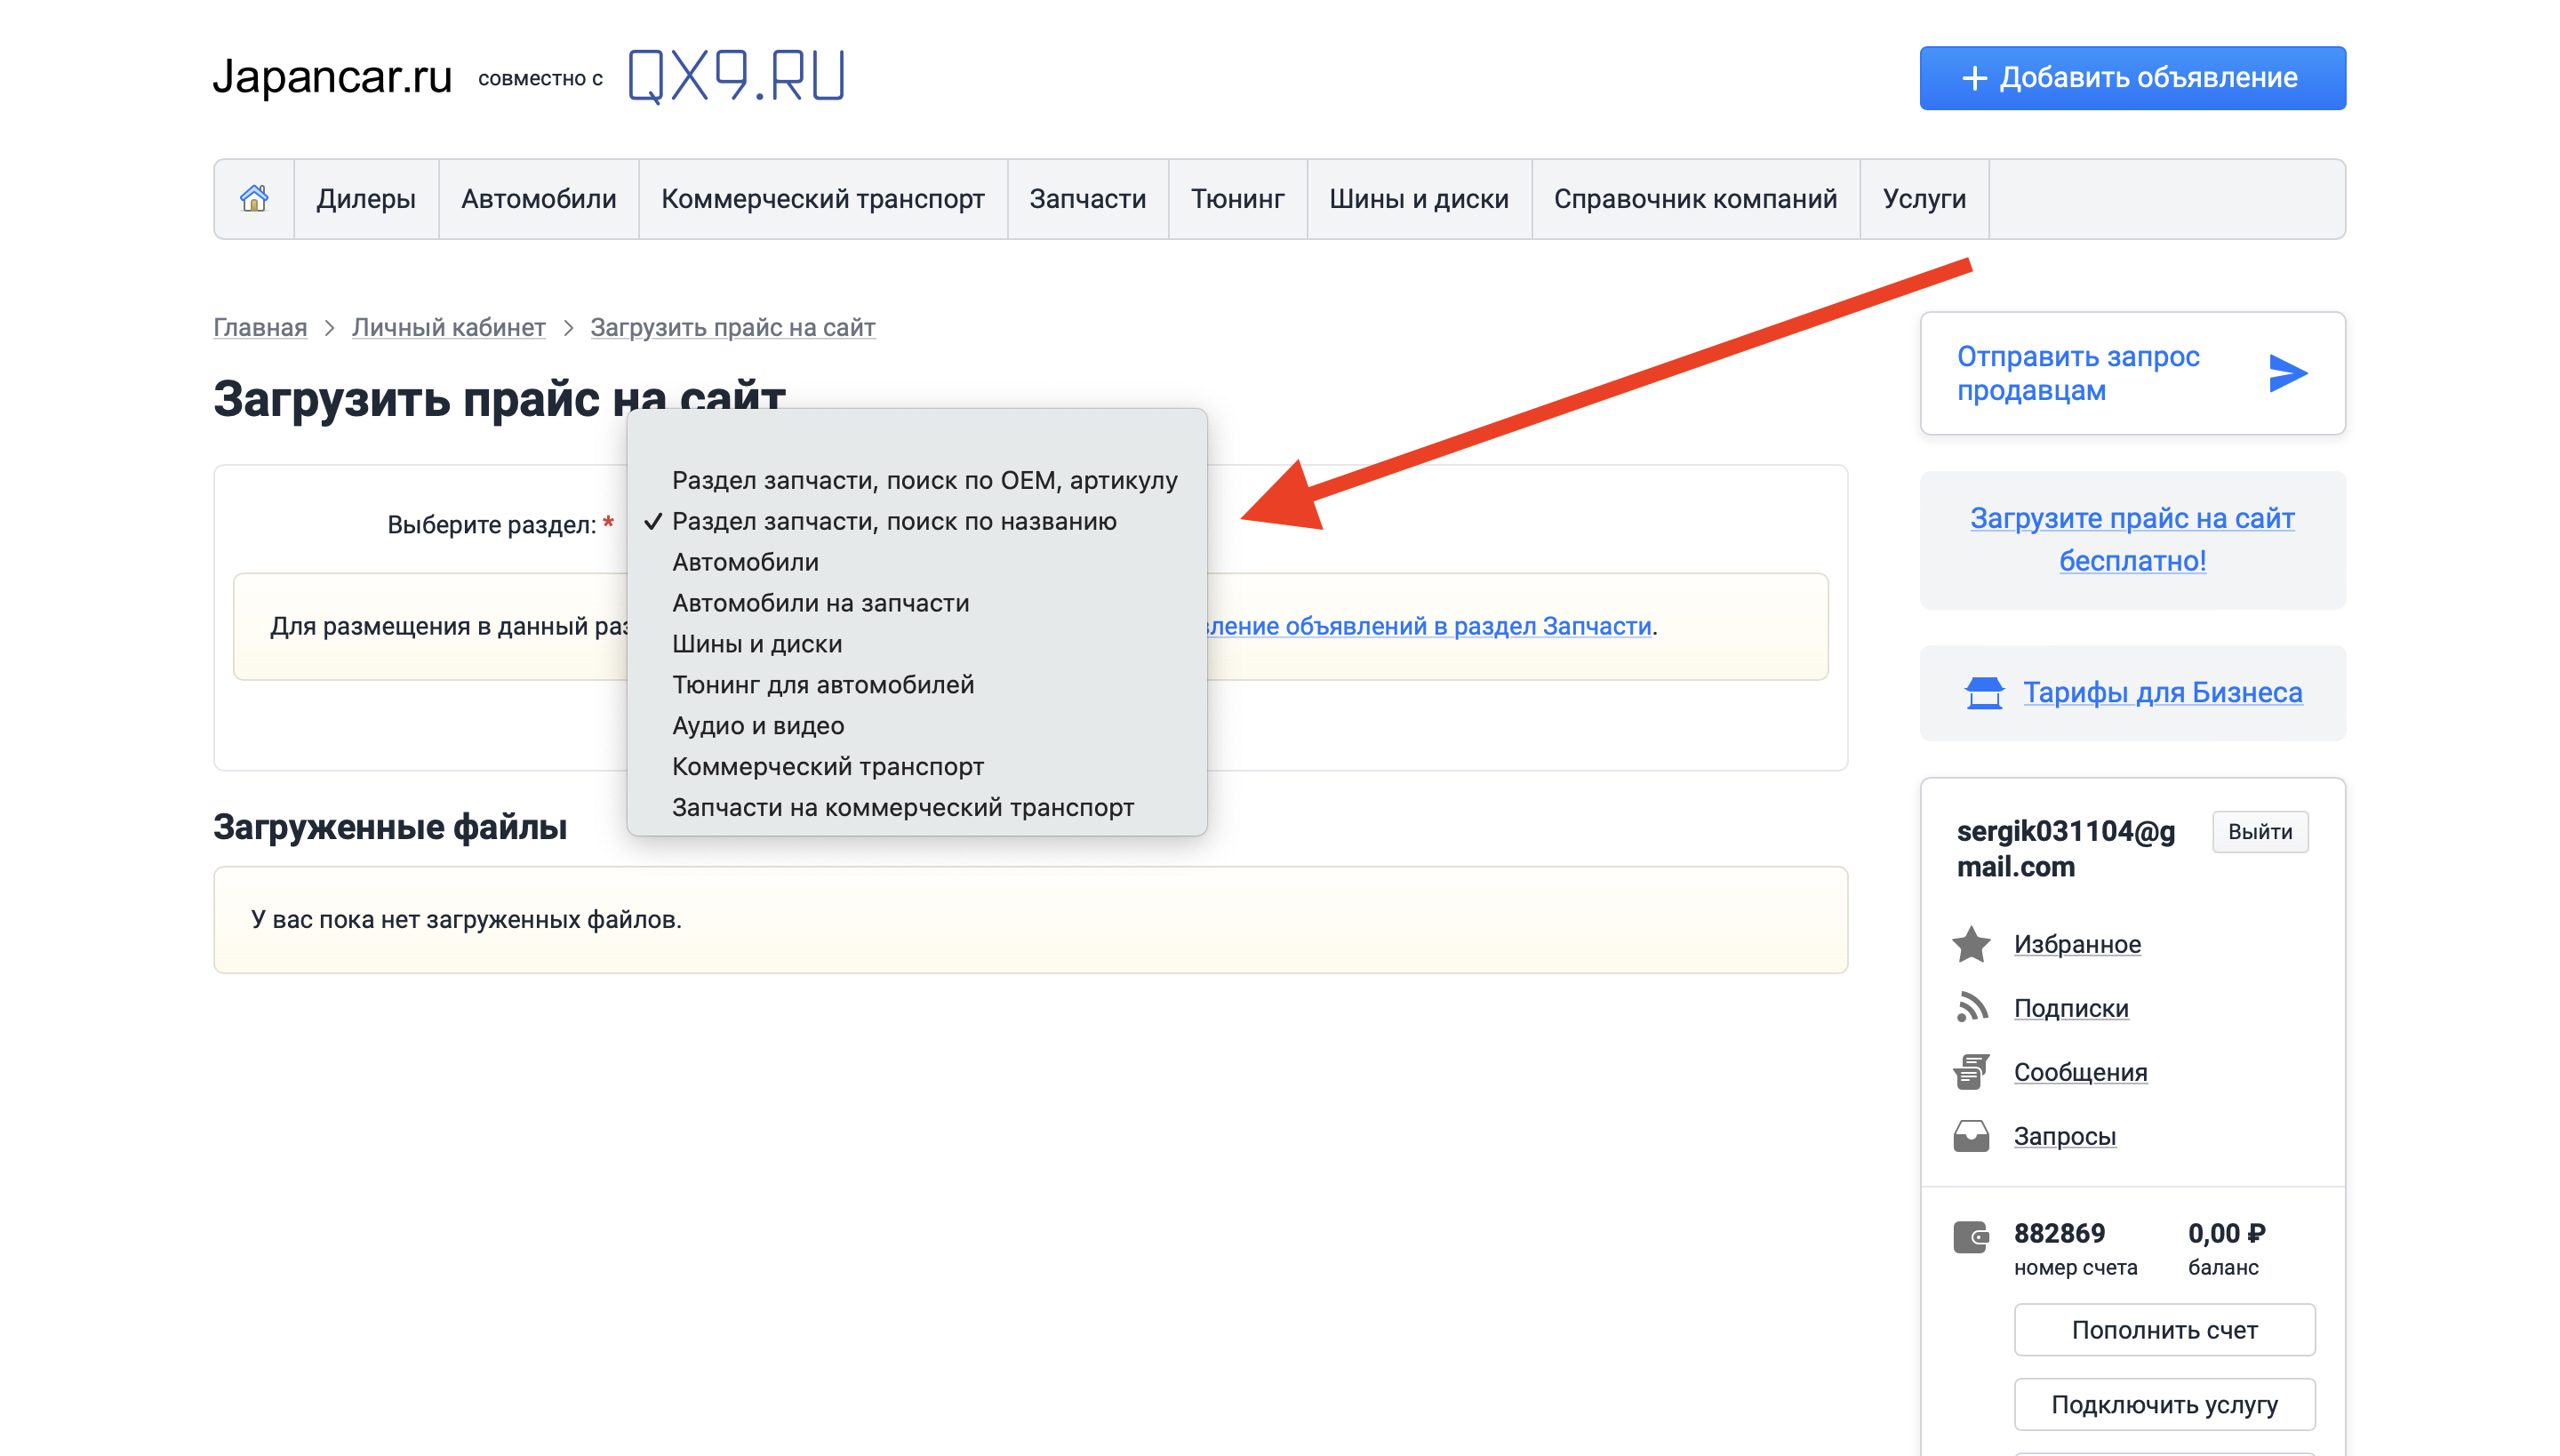Click the inbox icon beside Запросы
2560x1456 pixels.
click(1971, 1136)
